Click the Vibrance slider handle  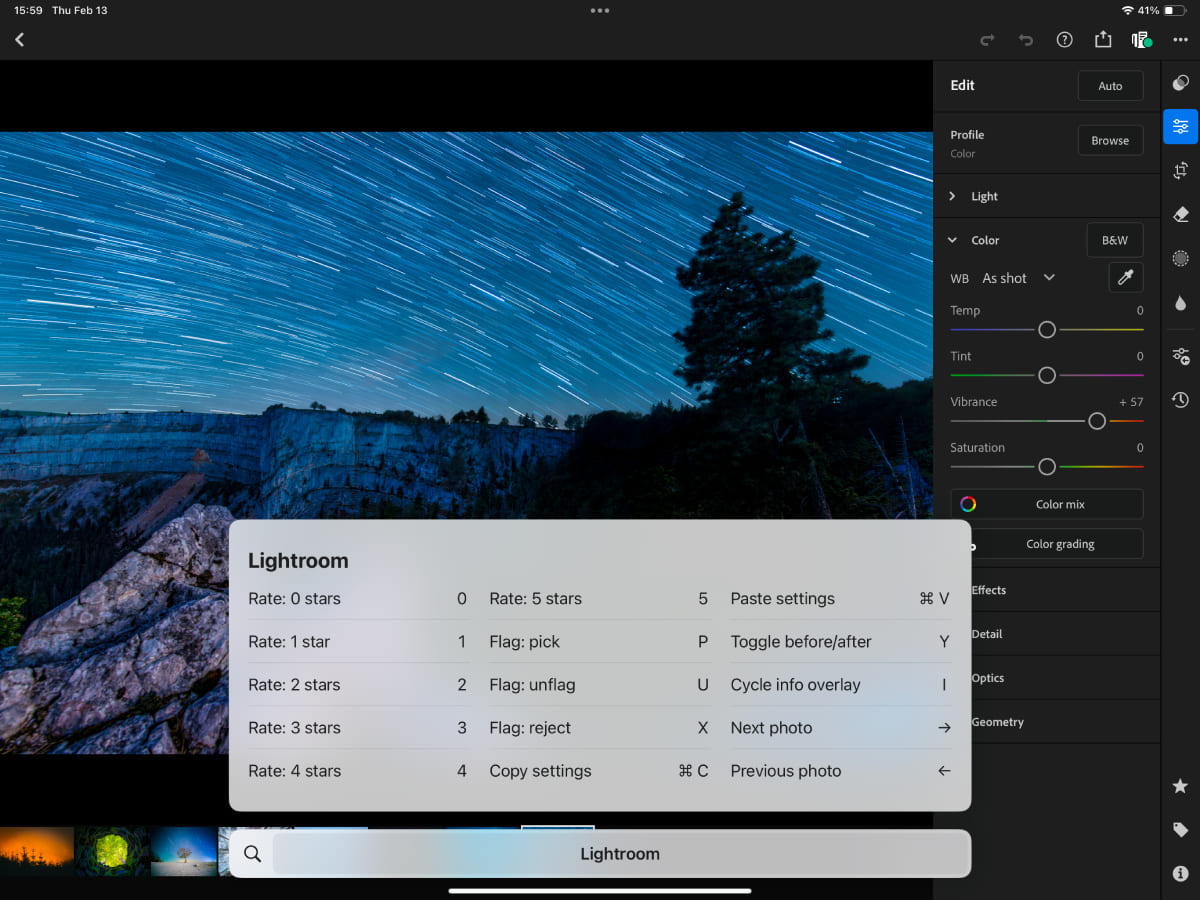click(x=1097, y=421)
